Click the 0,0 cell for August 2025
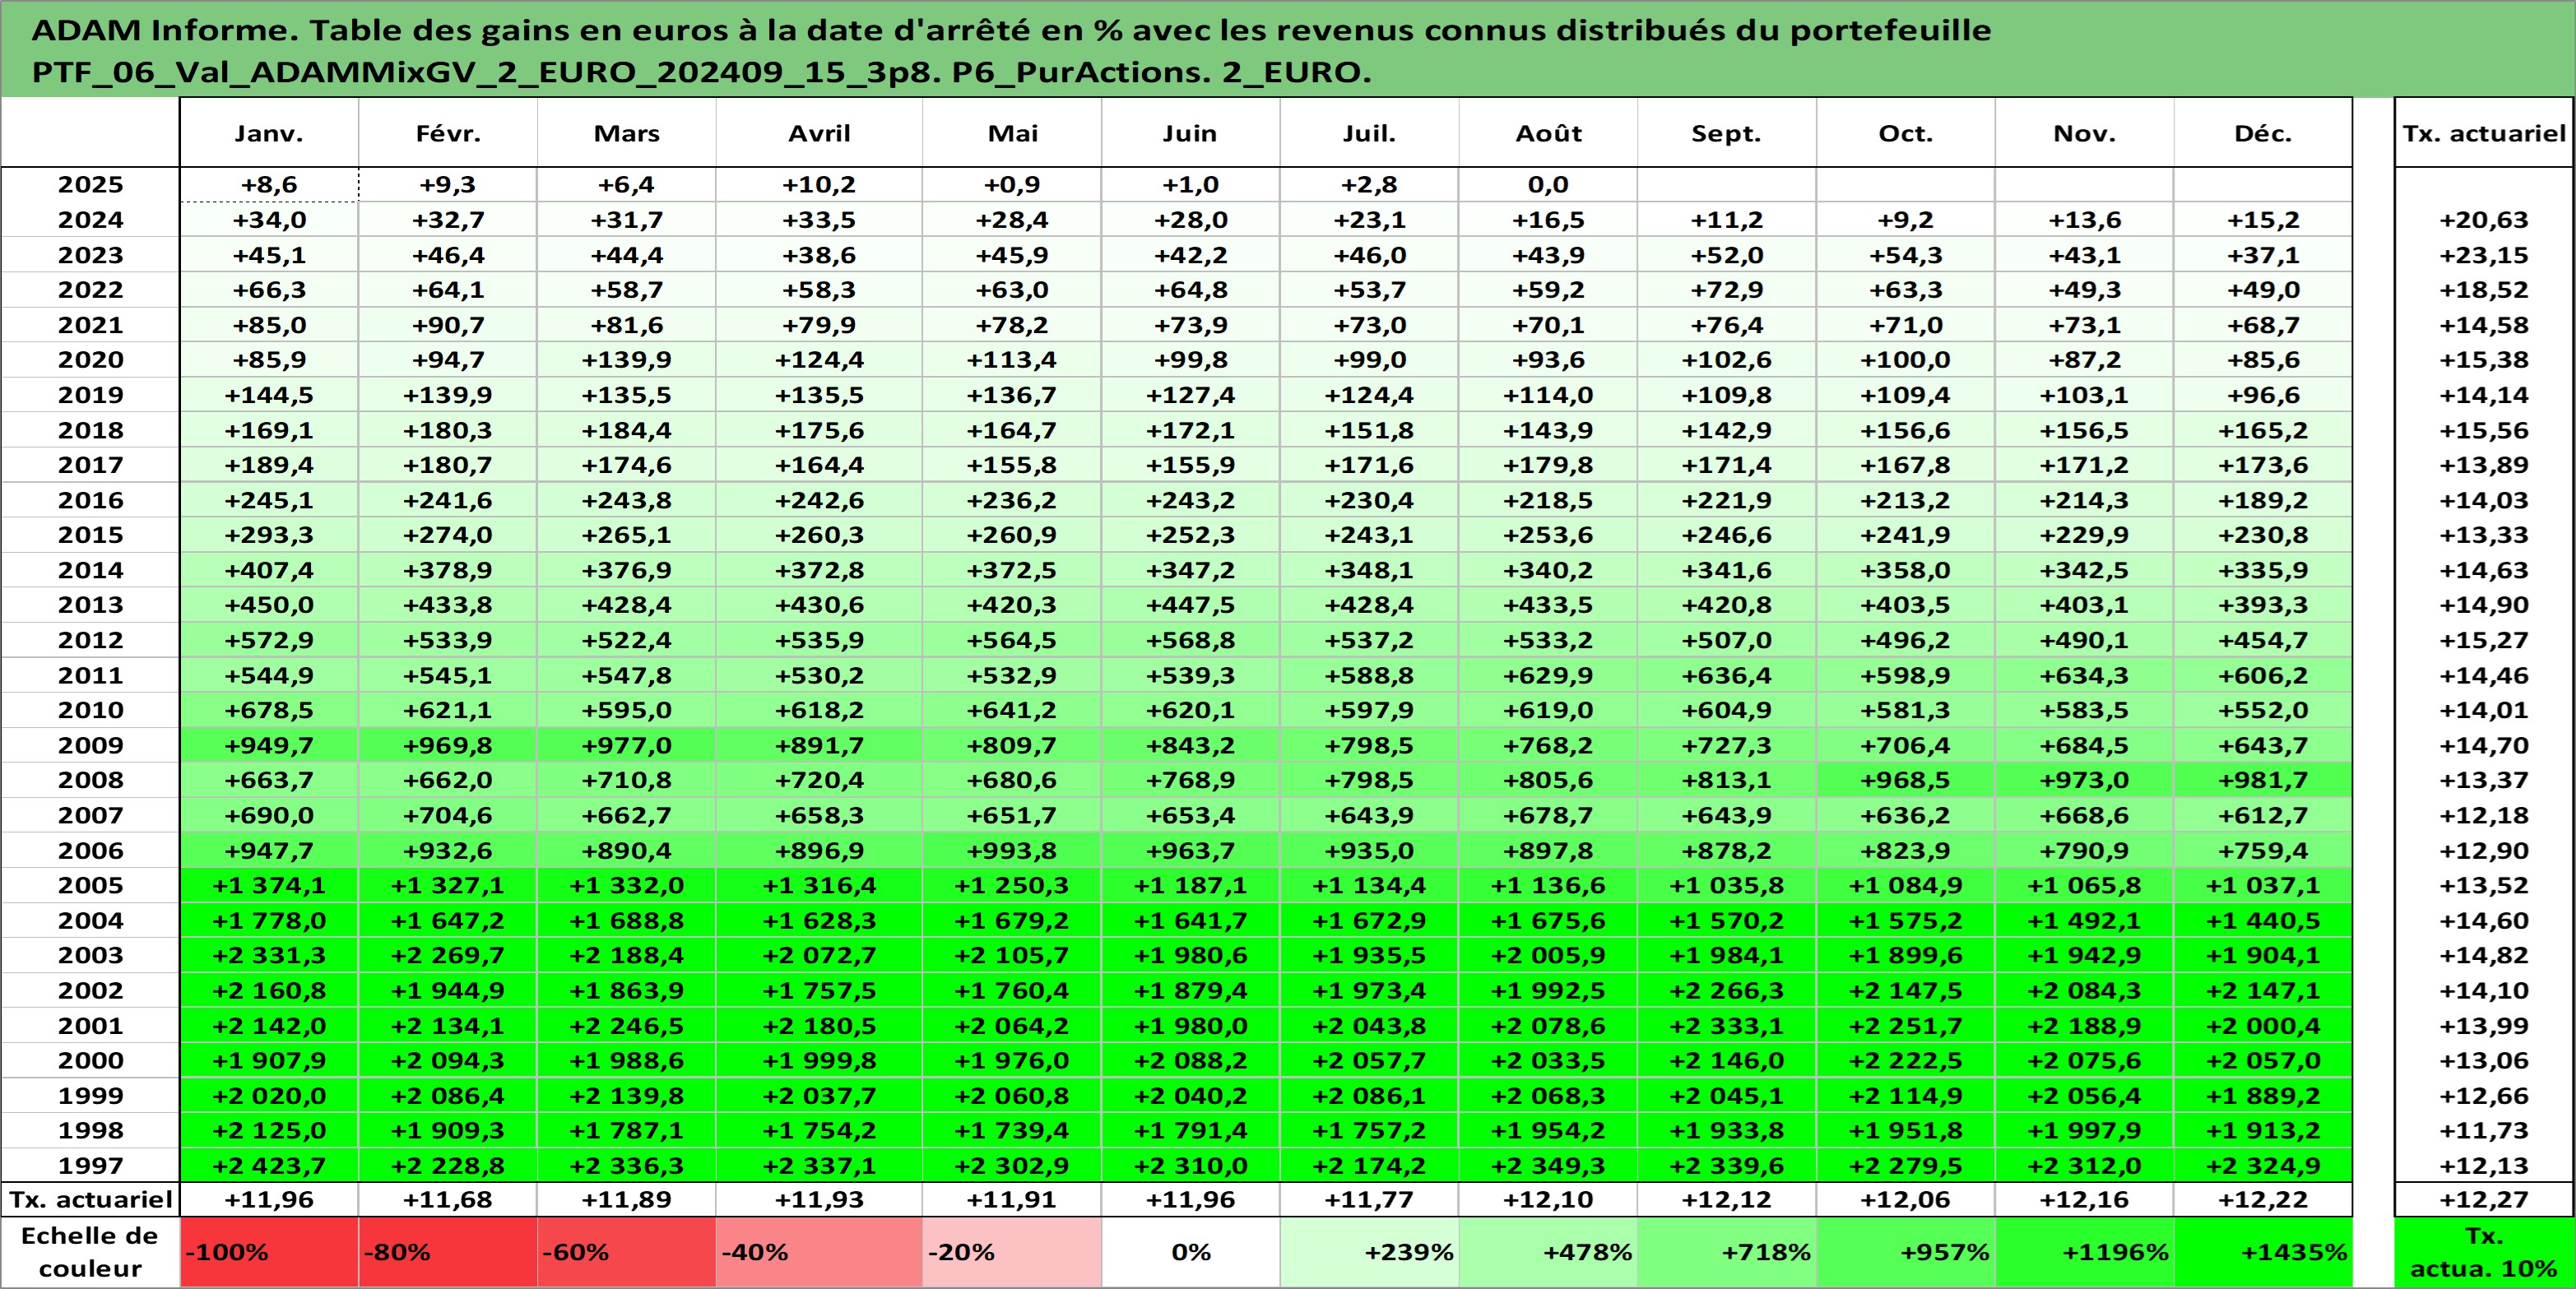The image size is (2576, 1289). click(1548, 184)
